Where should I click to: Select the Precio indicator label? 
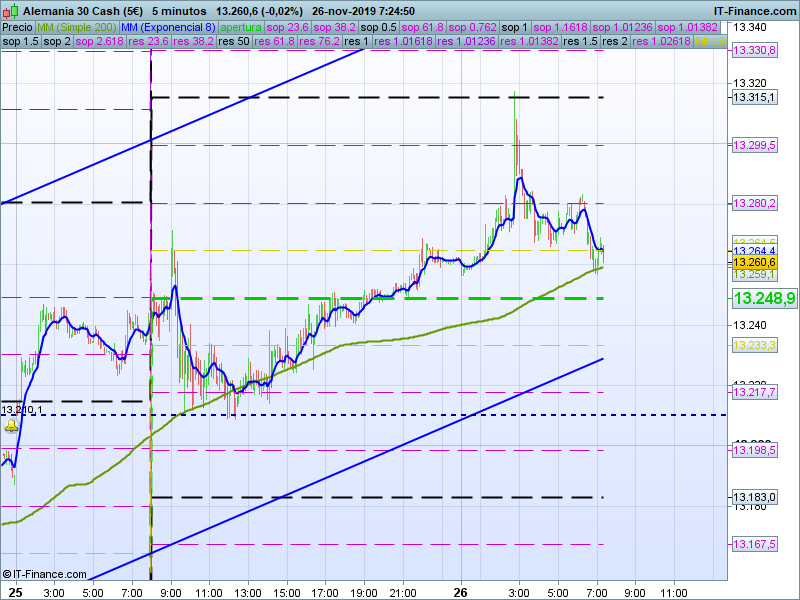[18, 27]
